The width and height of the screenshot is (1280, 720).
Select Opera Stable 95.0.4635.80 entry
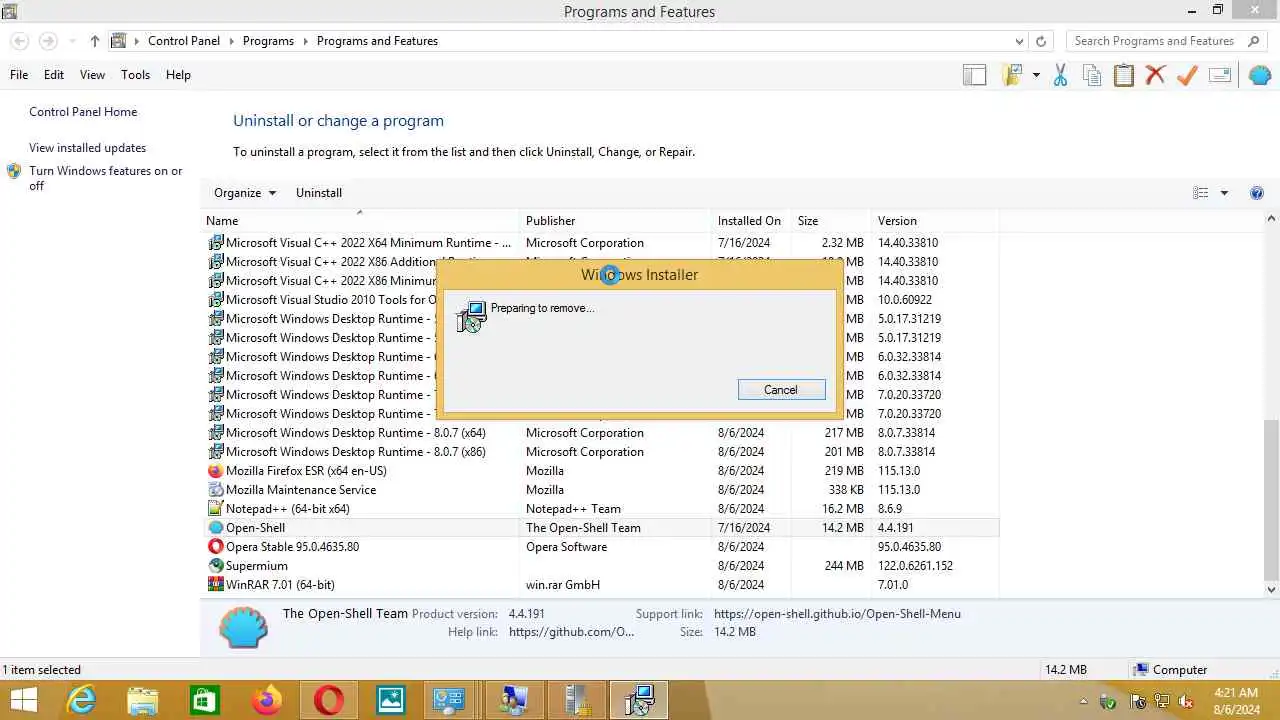600,547
